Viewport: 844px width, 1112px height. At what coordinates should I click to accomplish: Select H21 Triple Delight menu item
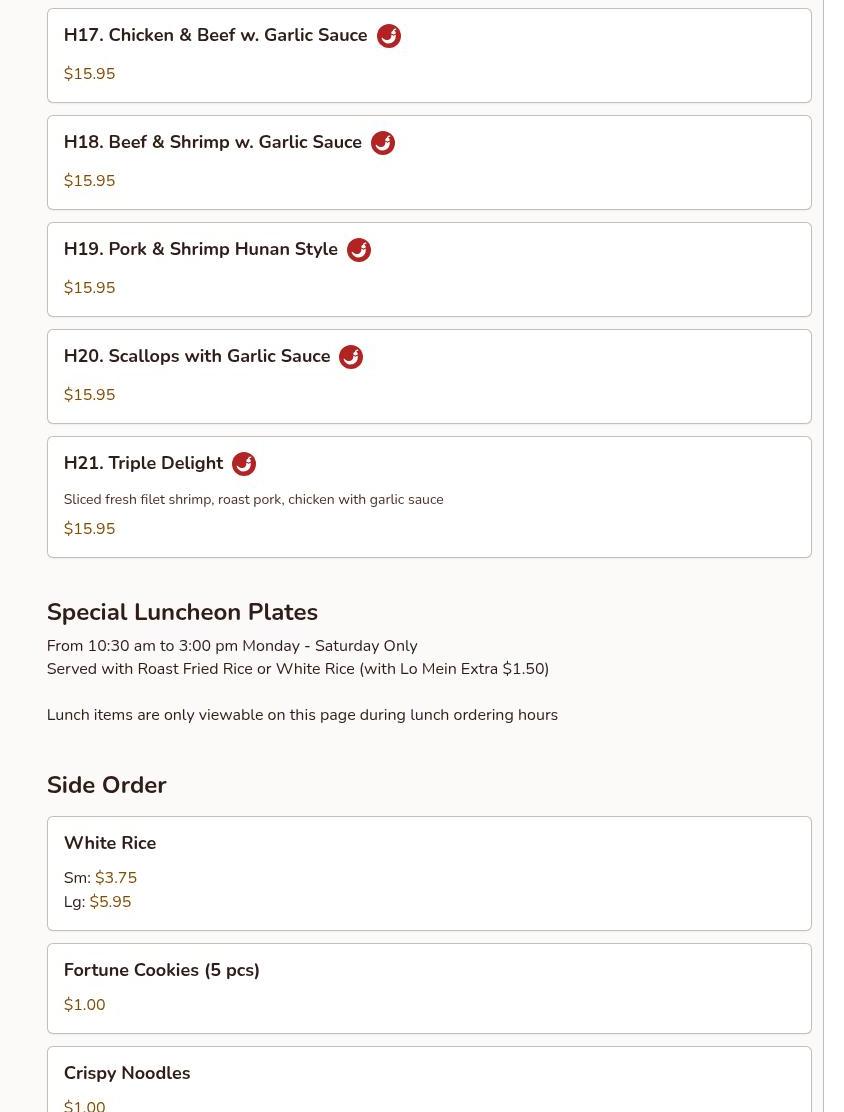click(429, 497)
